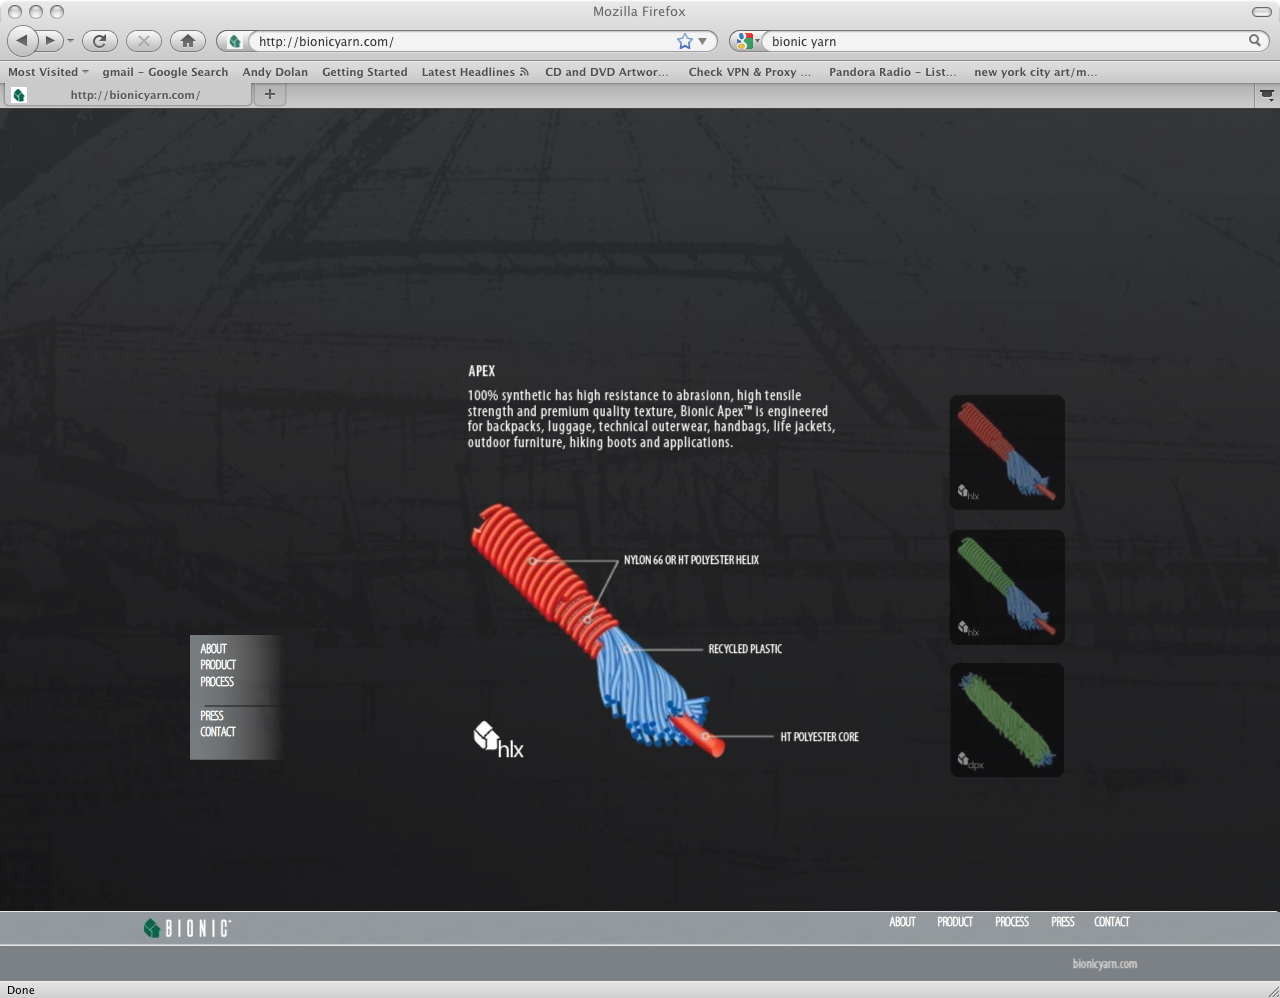Click PROCESS in the footer navigation
This screenshot has height=998, width=1280.
click(1012, 922)
